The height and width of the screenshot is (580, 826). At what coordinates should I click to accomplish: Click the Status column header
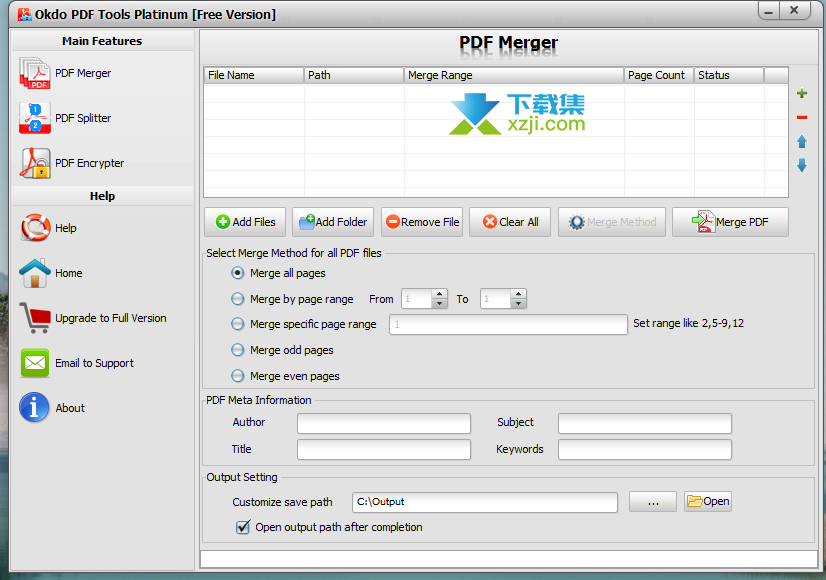click(729, 75)
